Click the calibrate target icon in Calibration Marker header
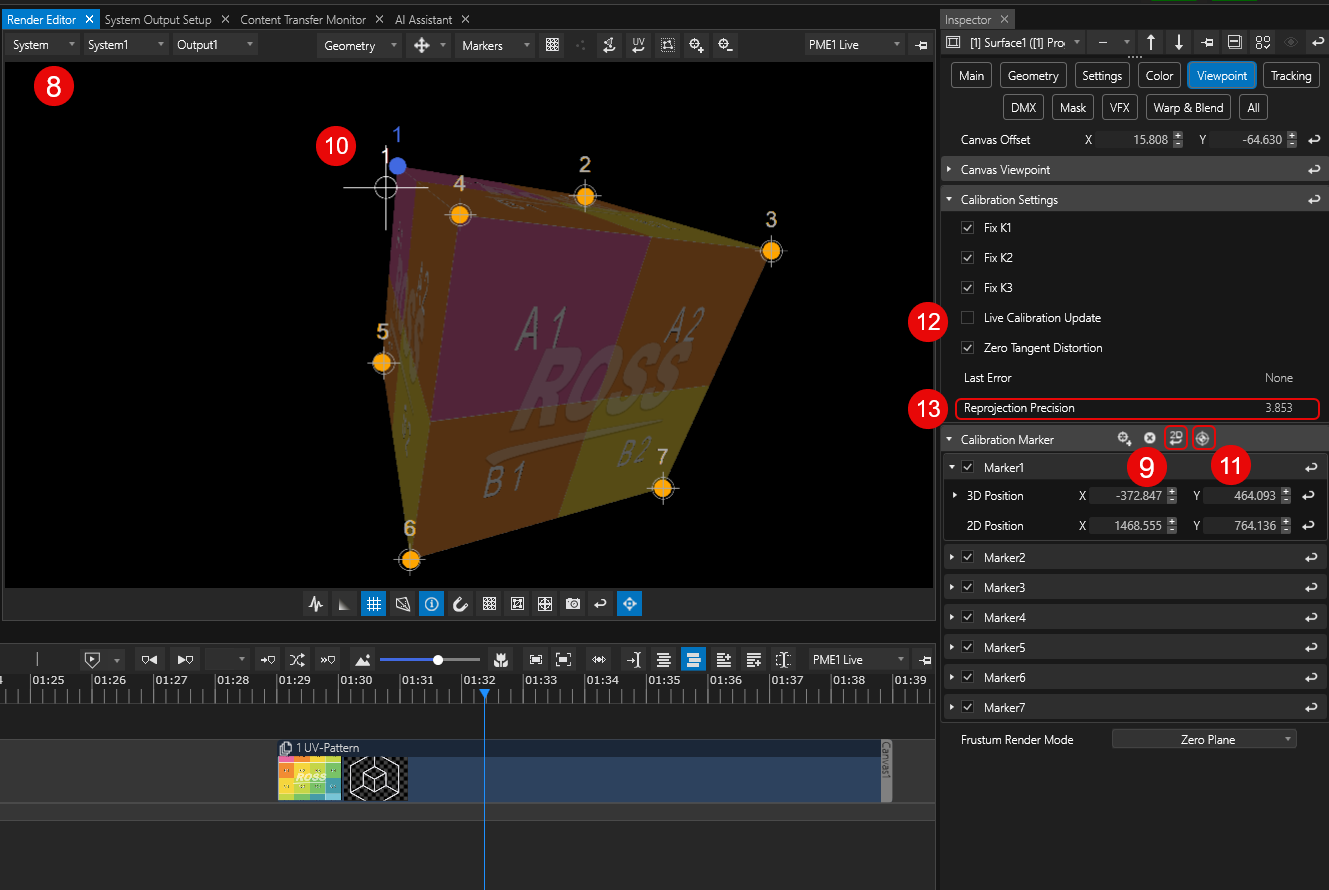 [1202, 438]
